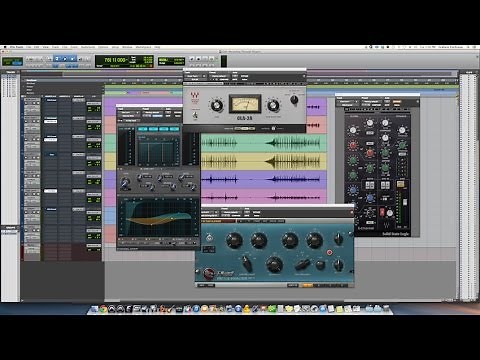The width and height of the screenshot is (480, 360).
Task: Open the Edit mode selector in toolbar
Action: 13,61
